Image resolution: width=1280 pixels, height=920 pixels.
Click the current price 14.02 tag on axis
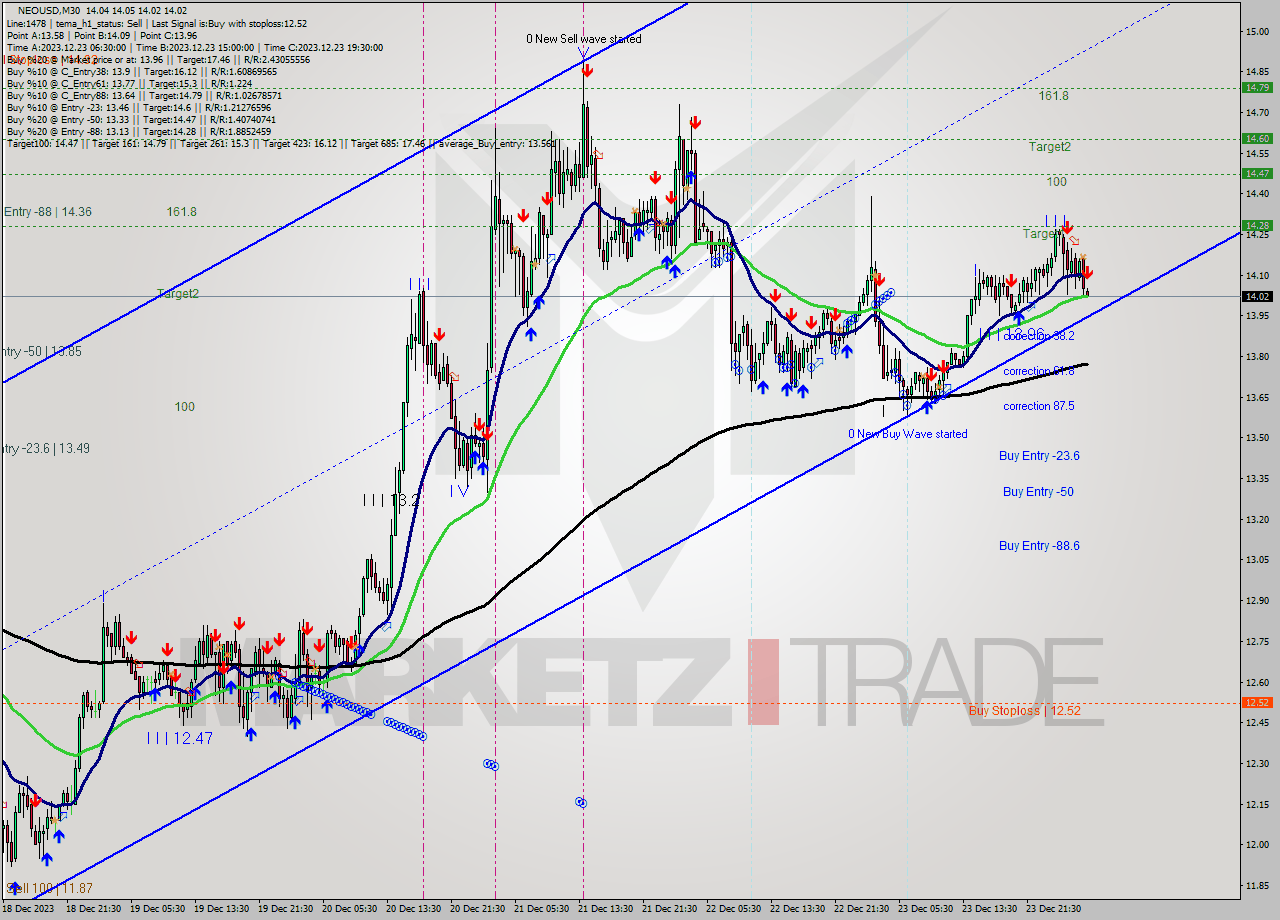coord(1257,296)
